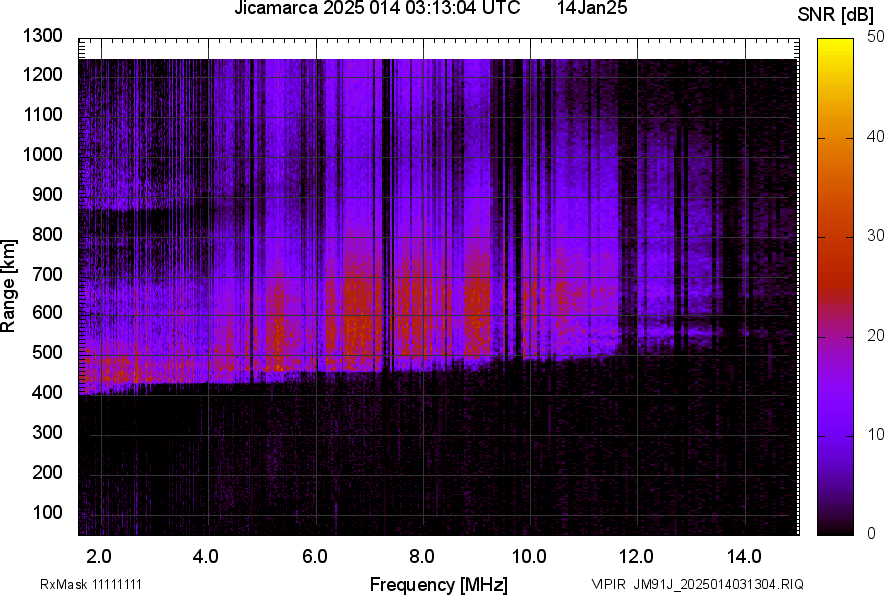Click the plot title 'Jicamarca 2025 014 03:13:04 UTC'
884x595 pixels.
click(377, 8)
